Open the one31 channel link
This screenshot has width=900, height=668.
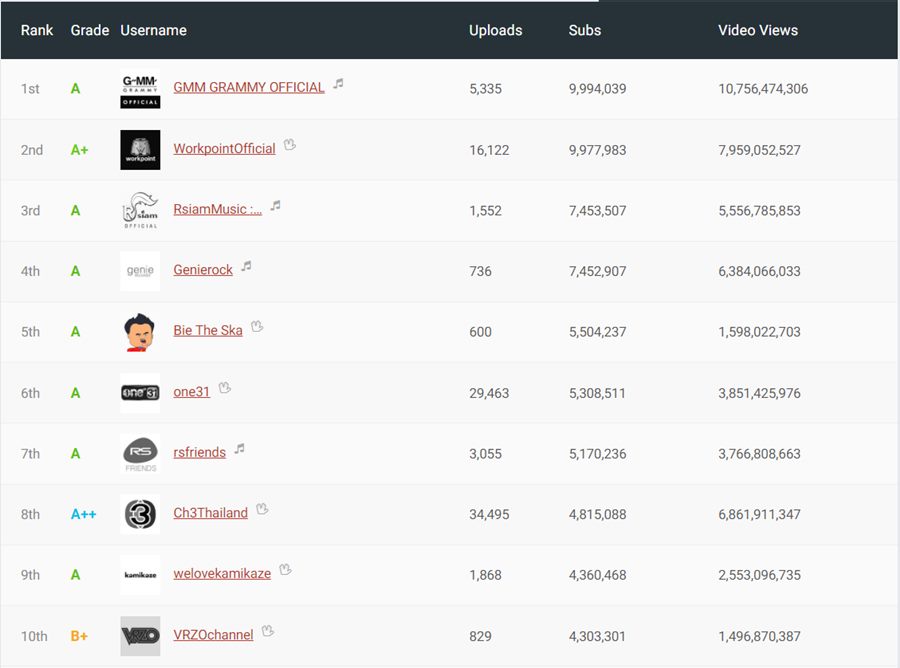point(192,392)
